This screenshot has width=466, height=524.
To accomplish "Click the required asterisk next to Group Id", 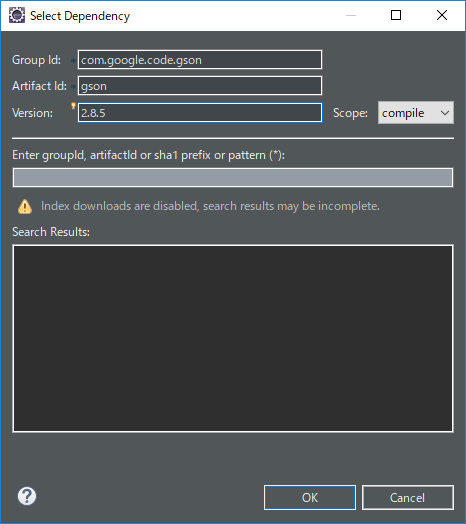I will pos(73,61).
